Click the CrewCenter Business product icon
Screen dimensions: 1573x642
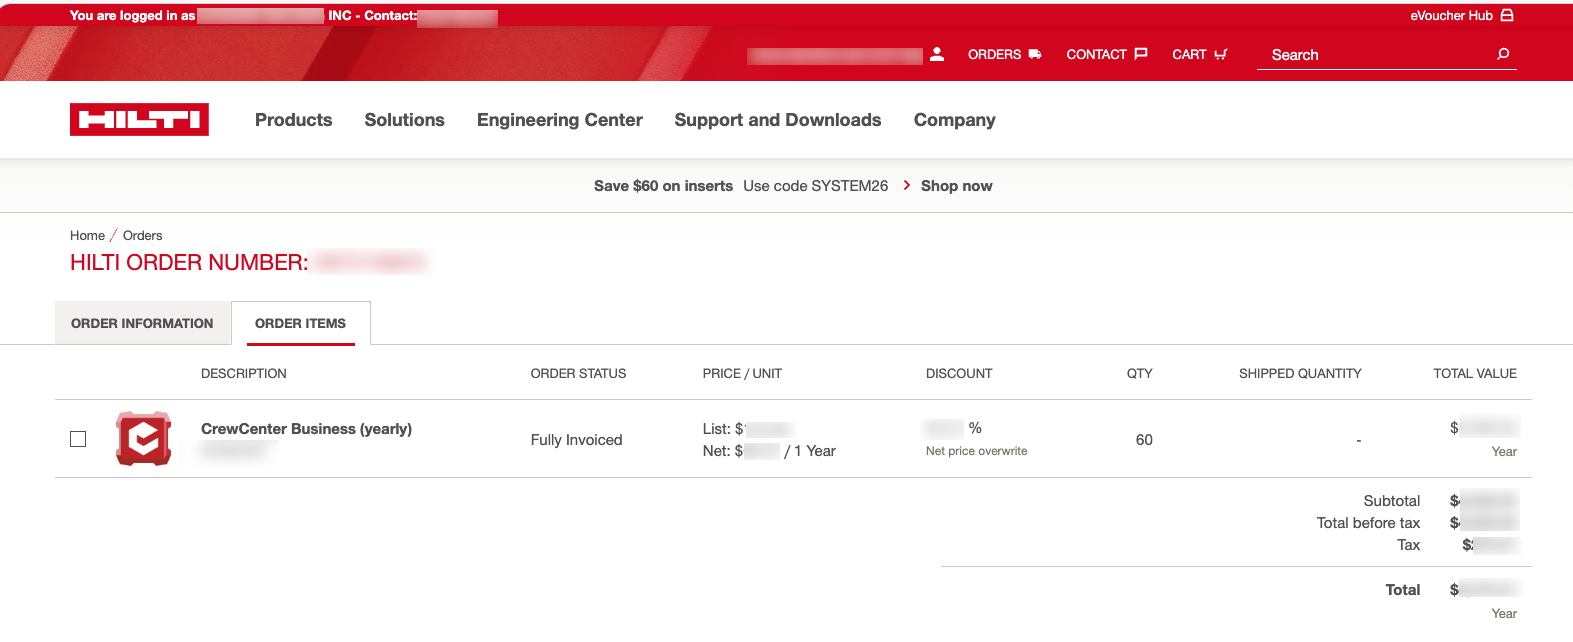144,438
